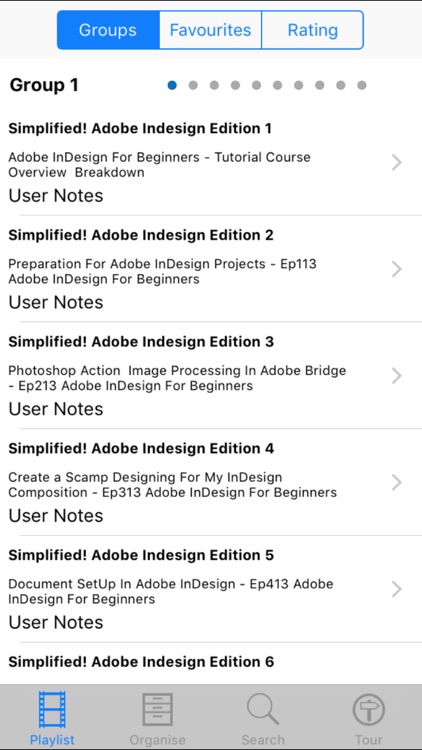Open Simplified! Adobe Indesign Edition 1 title
Viewport: 422px width, 750px height.
[140, 128]
